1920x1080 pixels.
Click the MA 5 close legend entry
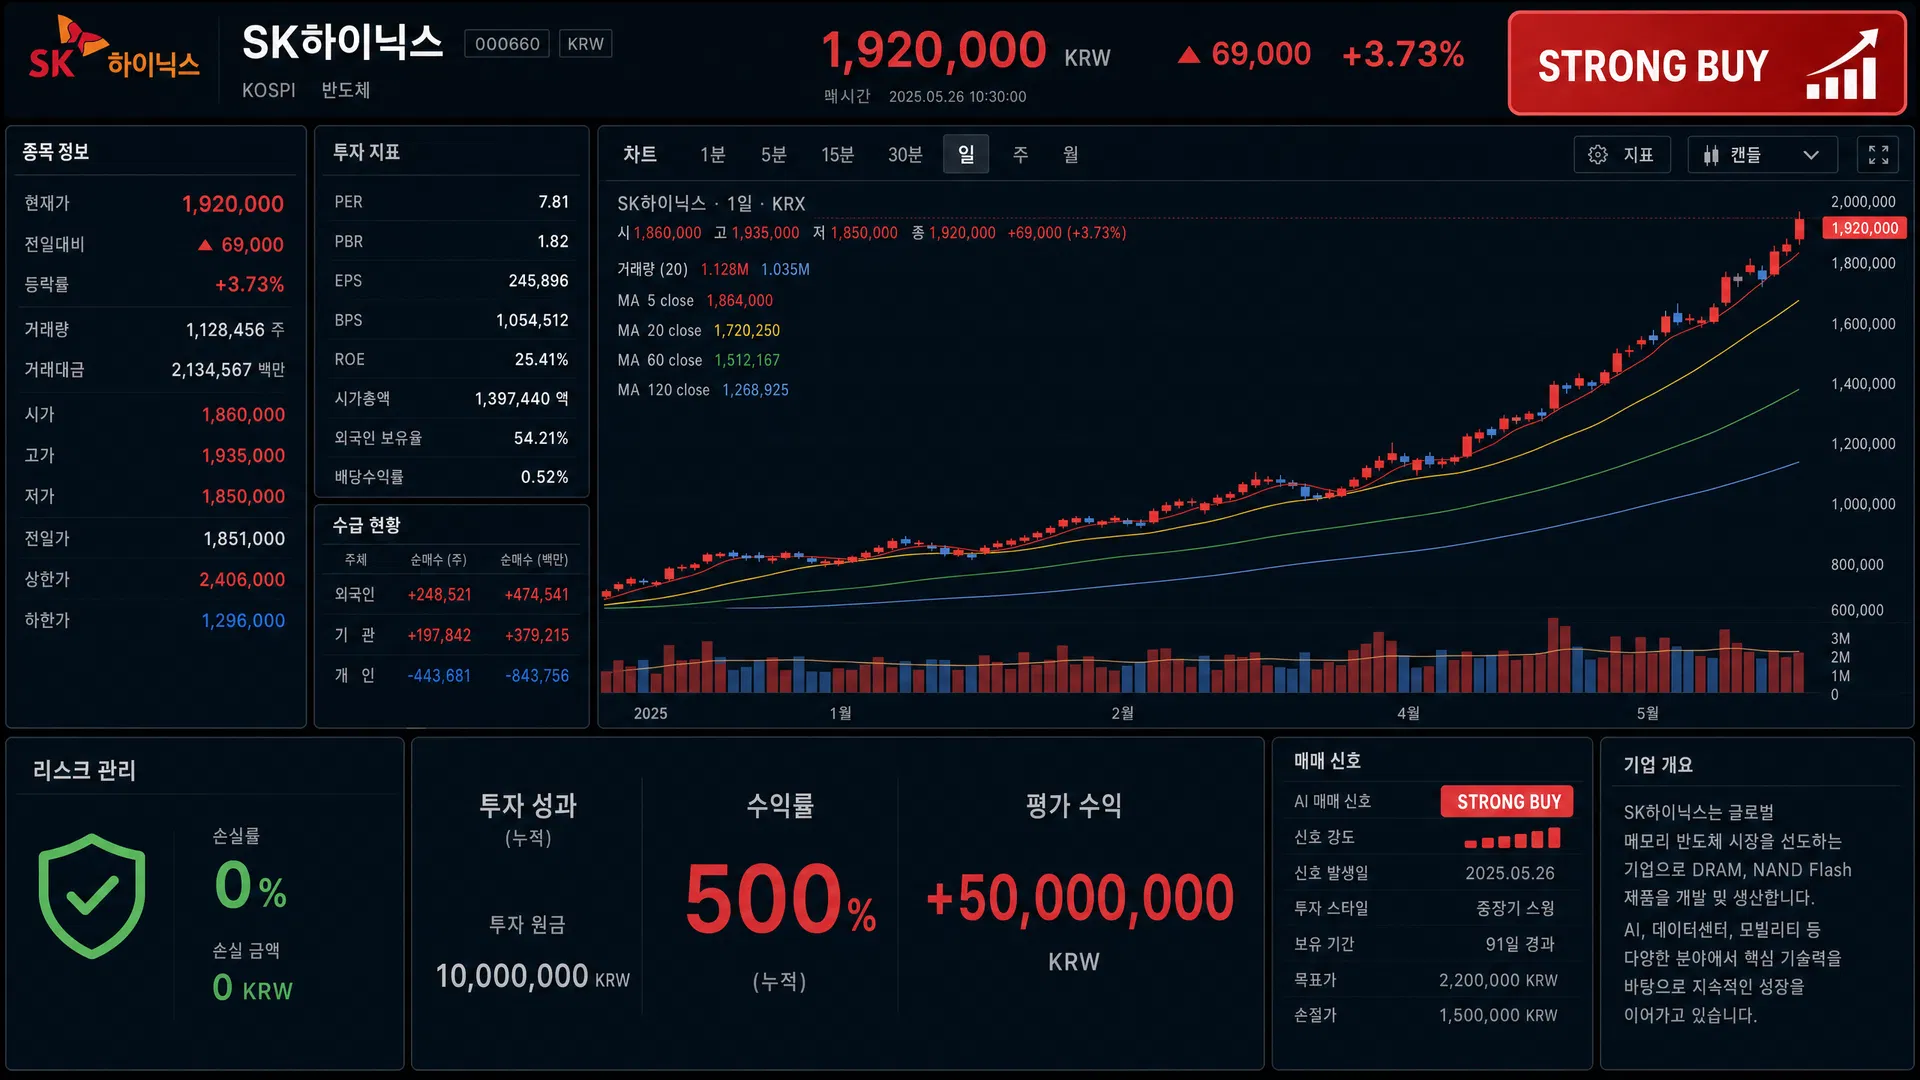[695, 301]
